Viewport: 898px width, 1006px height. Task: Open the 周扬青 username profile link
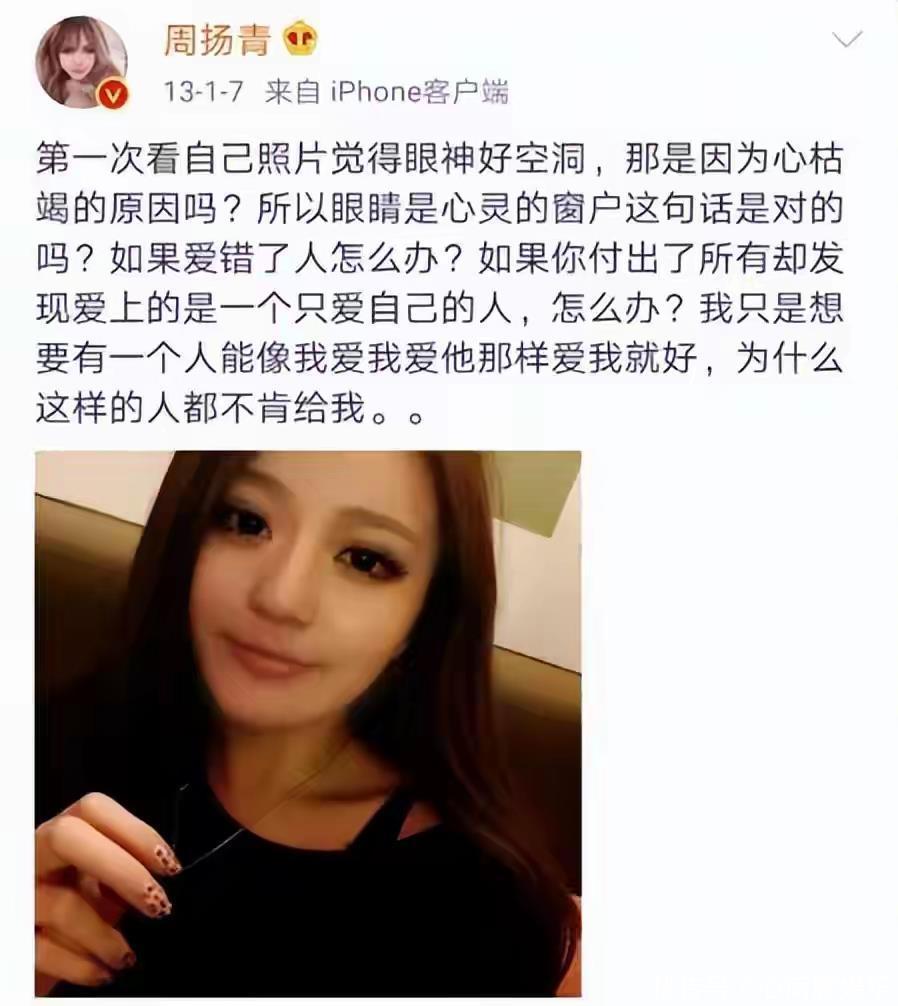pos(217,40)
